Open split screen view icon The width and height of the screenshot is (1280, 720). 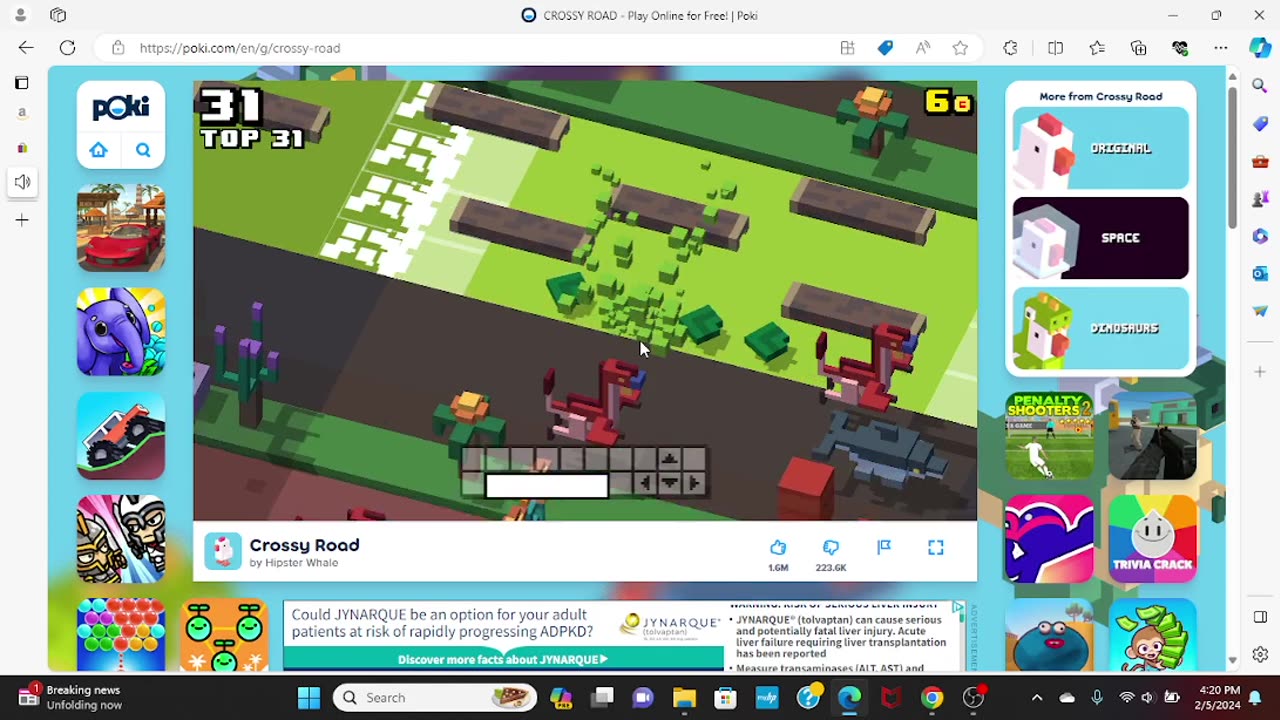tap(1055, 48)
